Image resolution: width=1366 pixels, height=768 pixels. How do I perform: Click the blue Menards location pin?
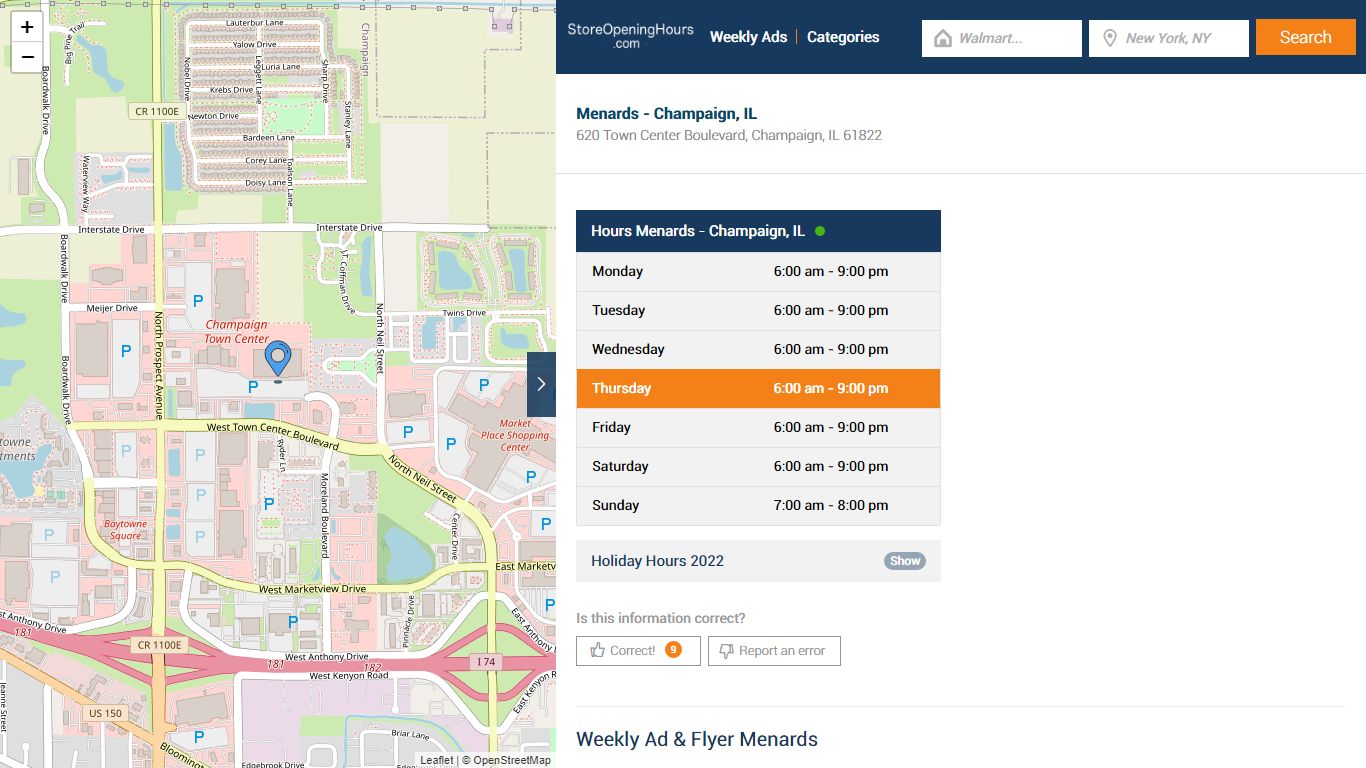(x=277, y=360)
